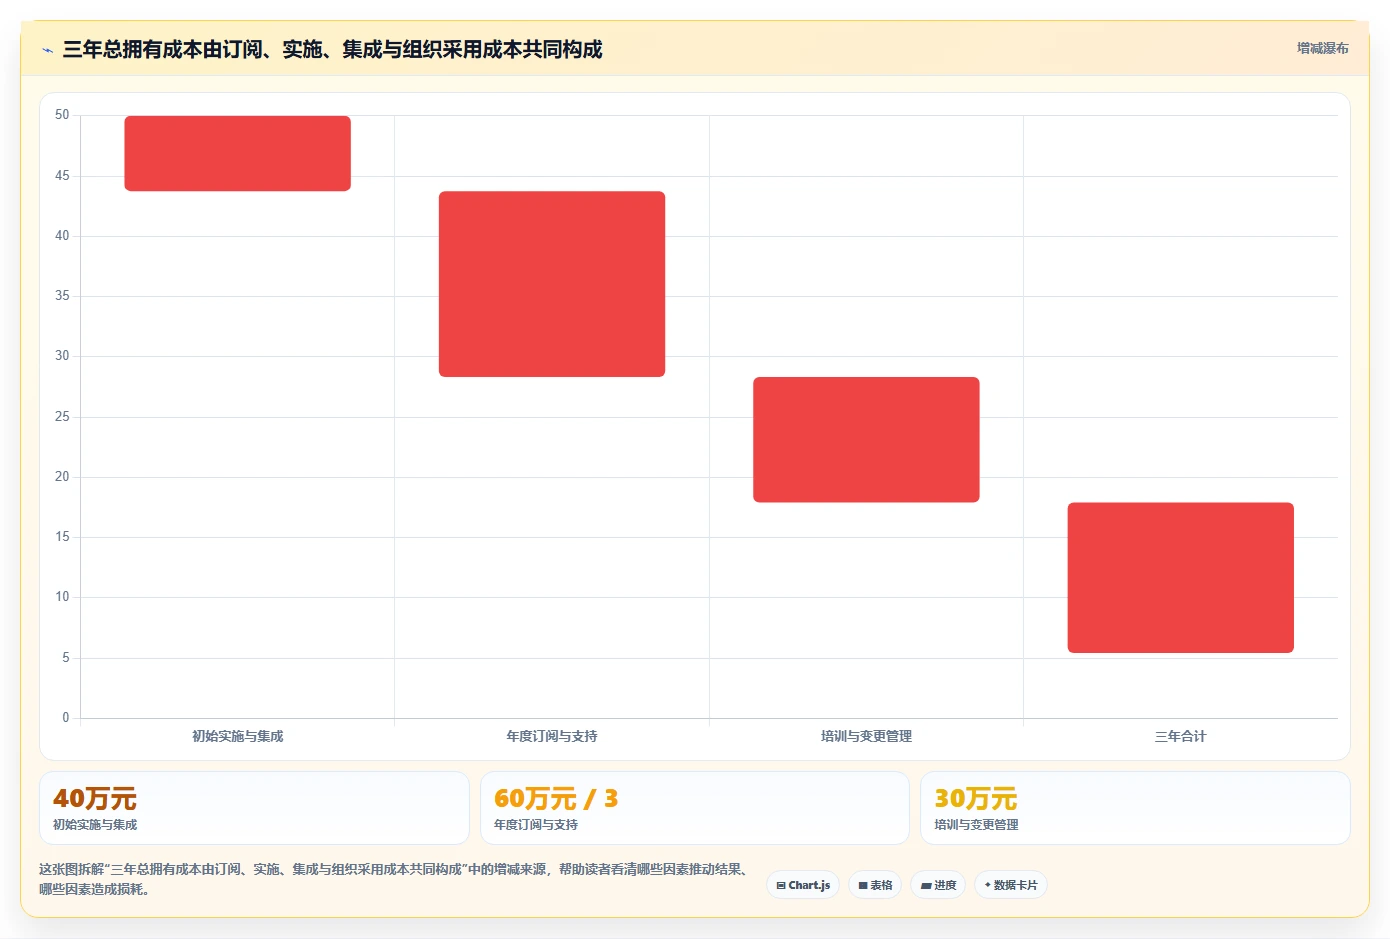Click the 表格 tag

click(x=875, y=885)
